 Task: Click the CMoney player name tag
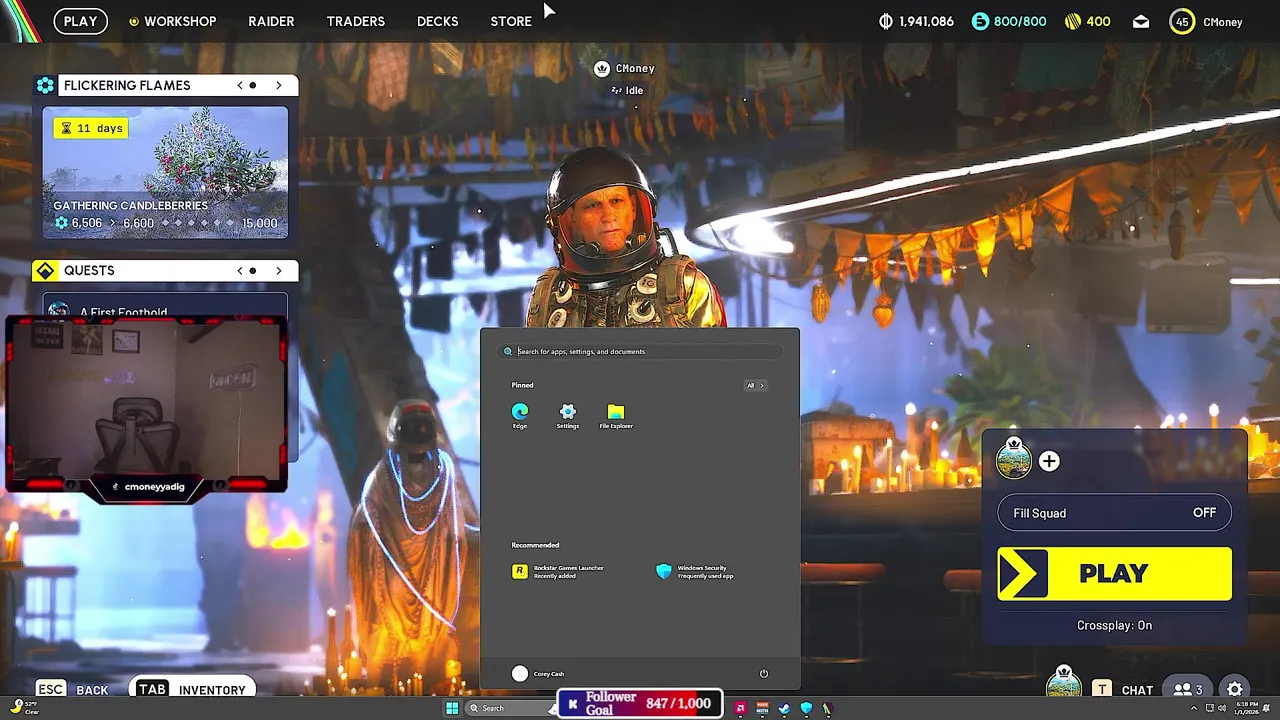click(x=624, y=68)
